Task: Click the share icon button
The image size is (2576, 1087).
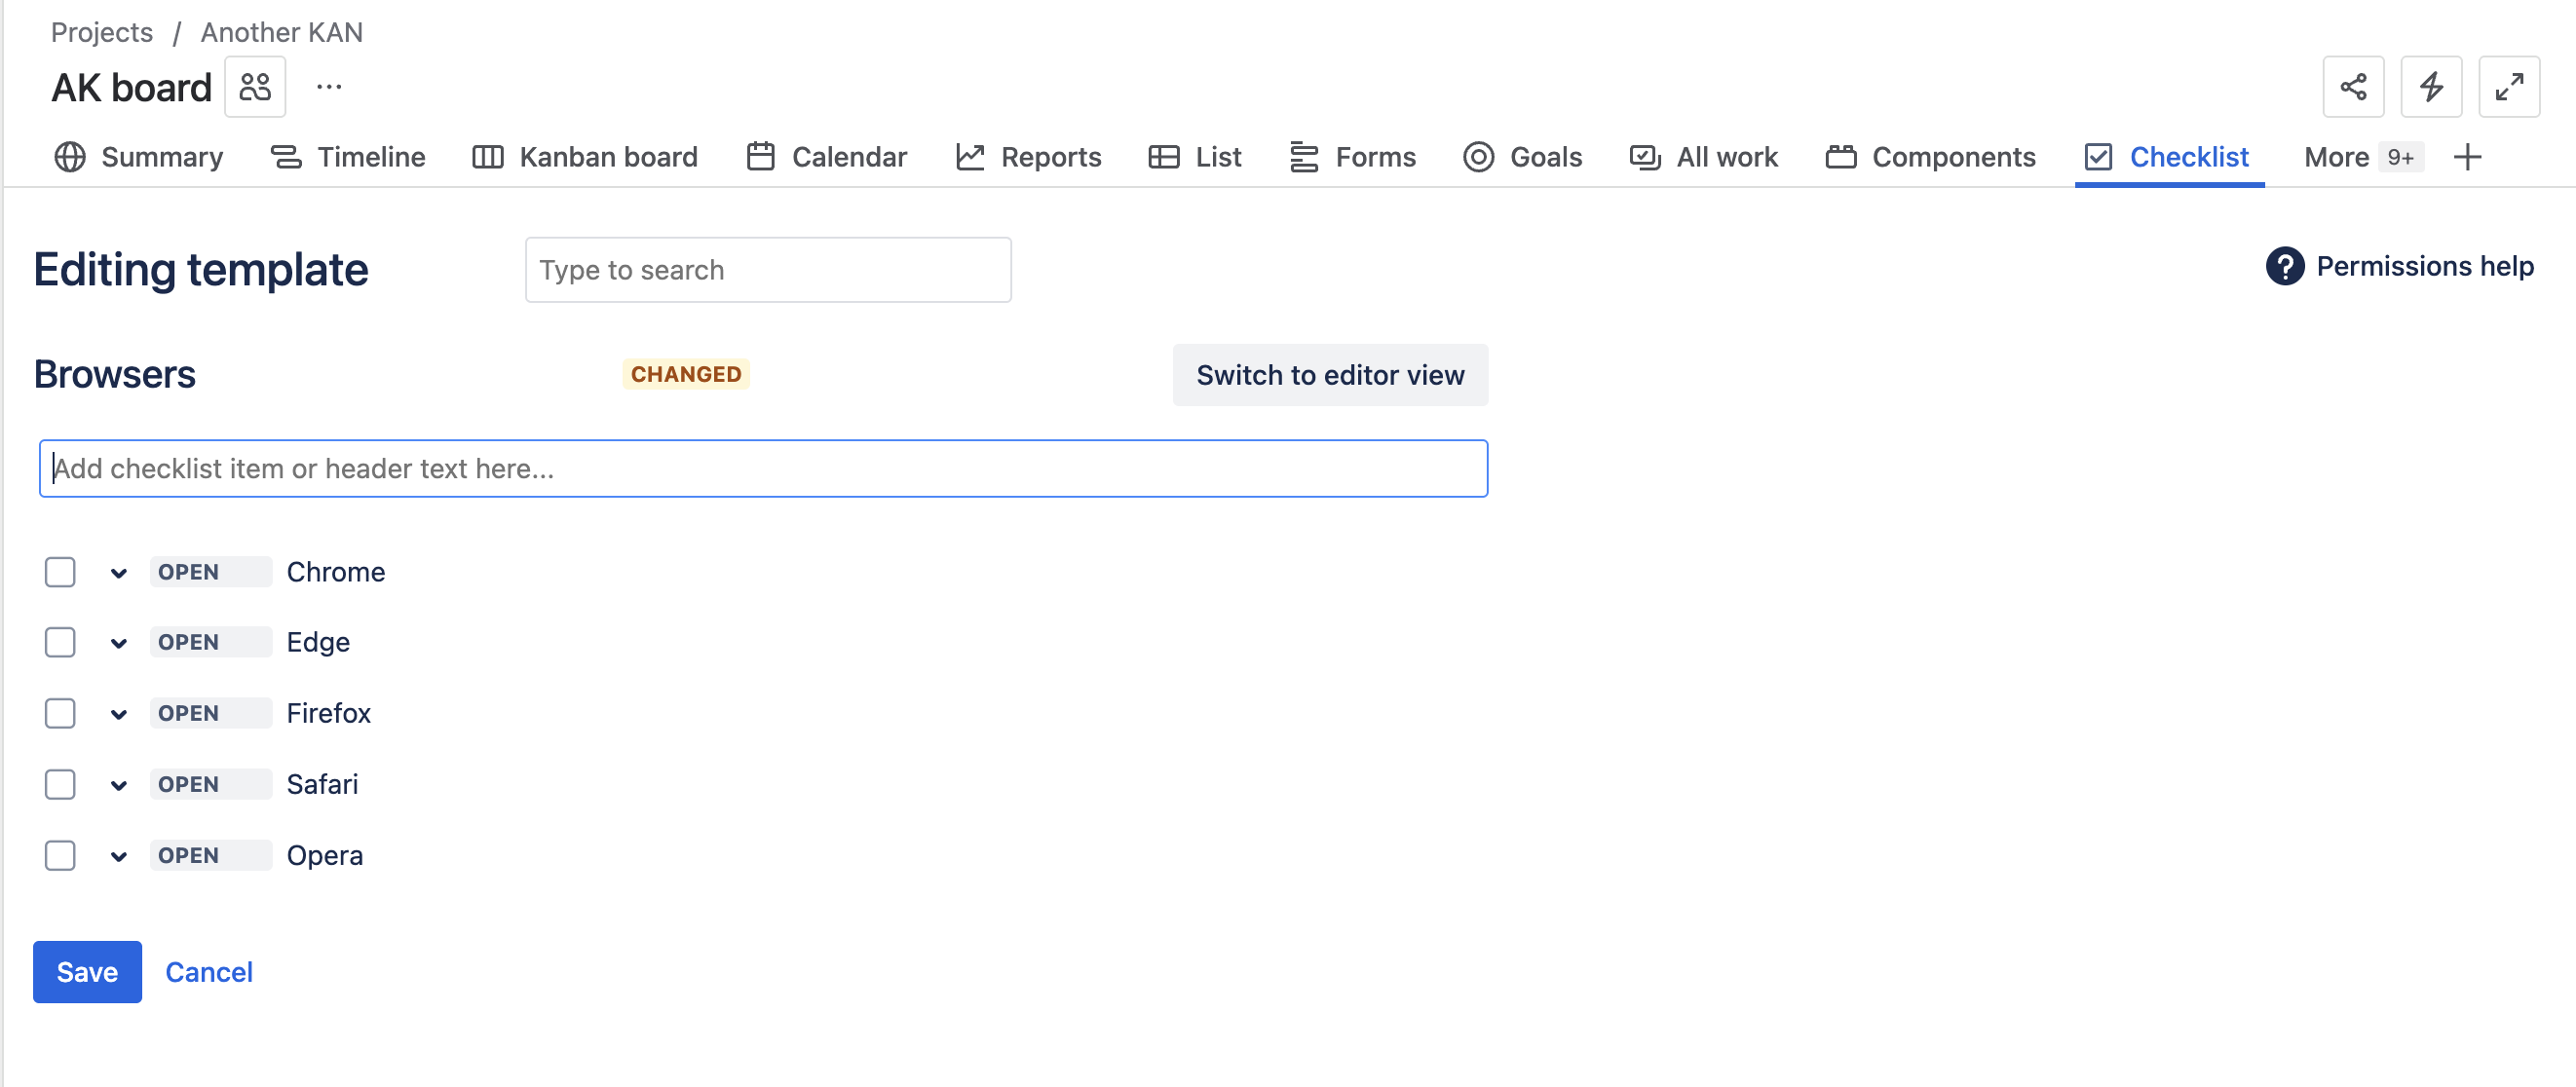Action: pos(2353,87)
